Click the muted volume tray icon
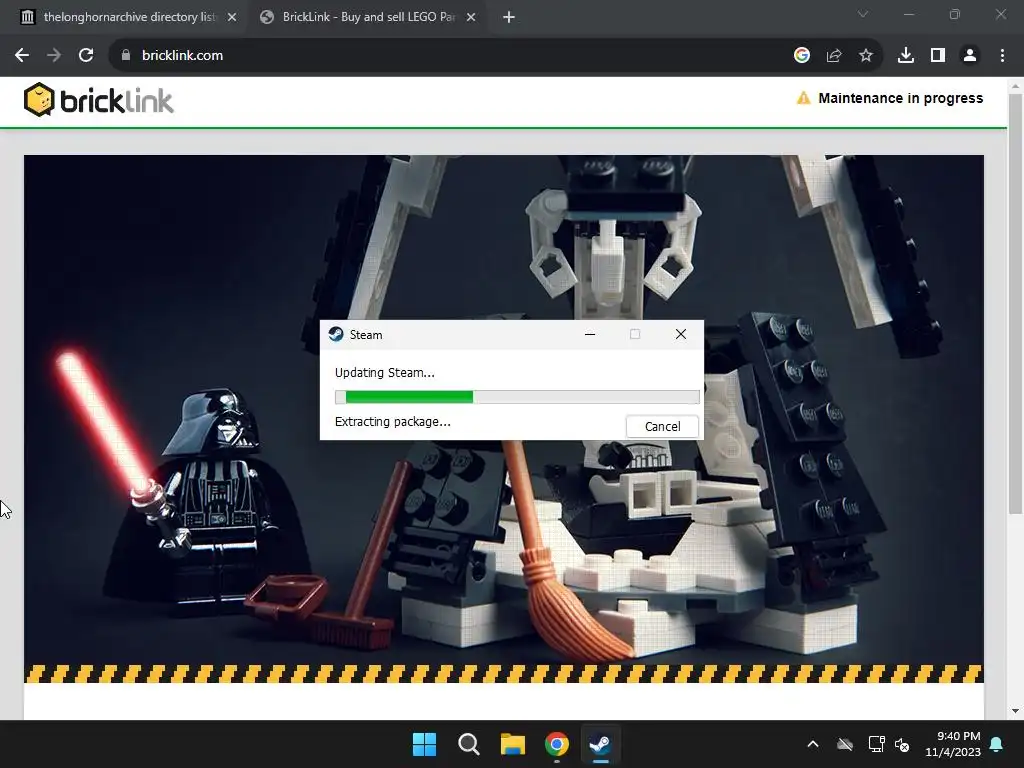The image size is (1024, 768). [x=902, y=744]
